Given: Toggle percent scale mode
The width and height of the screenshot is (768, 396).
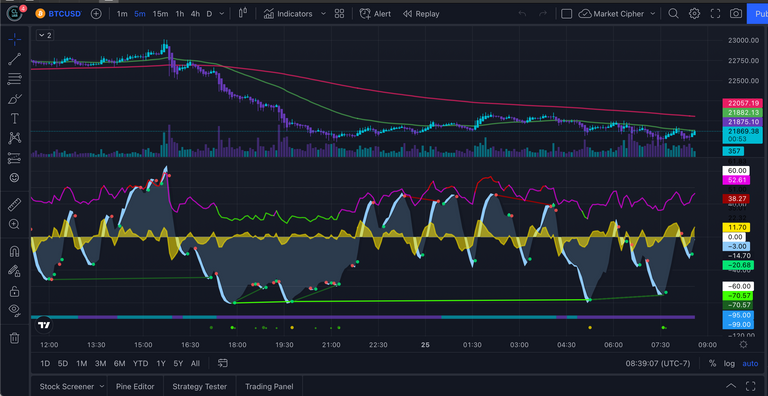Looking at the screenshot, I should [x=712, y=363].
